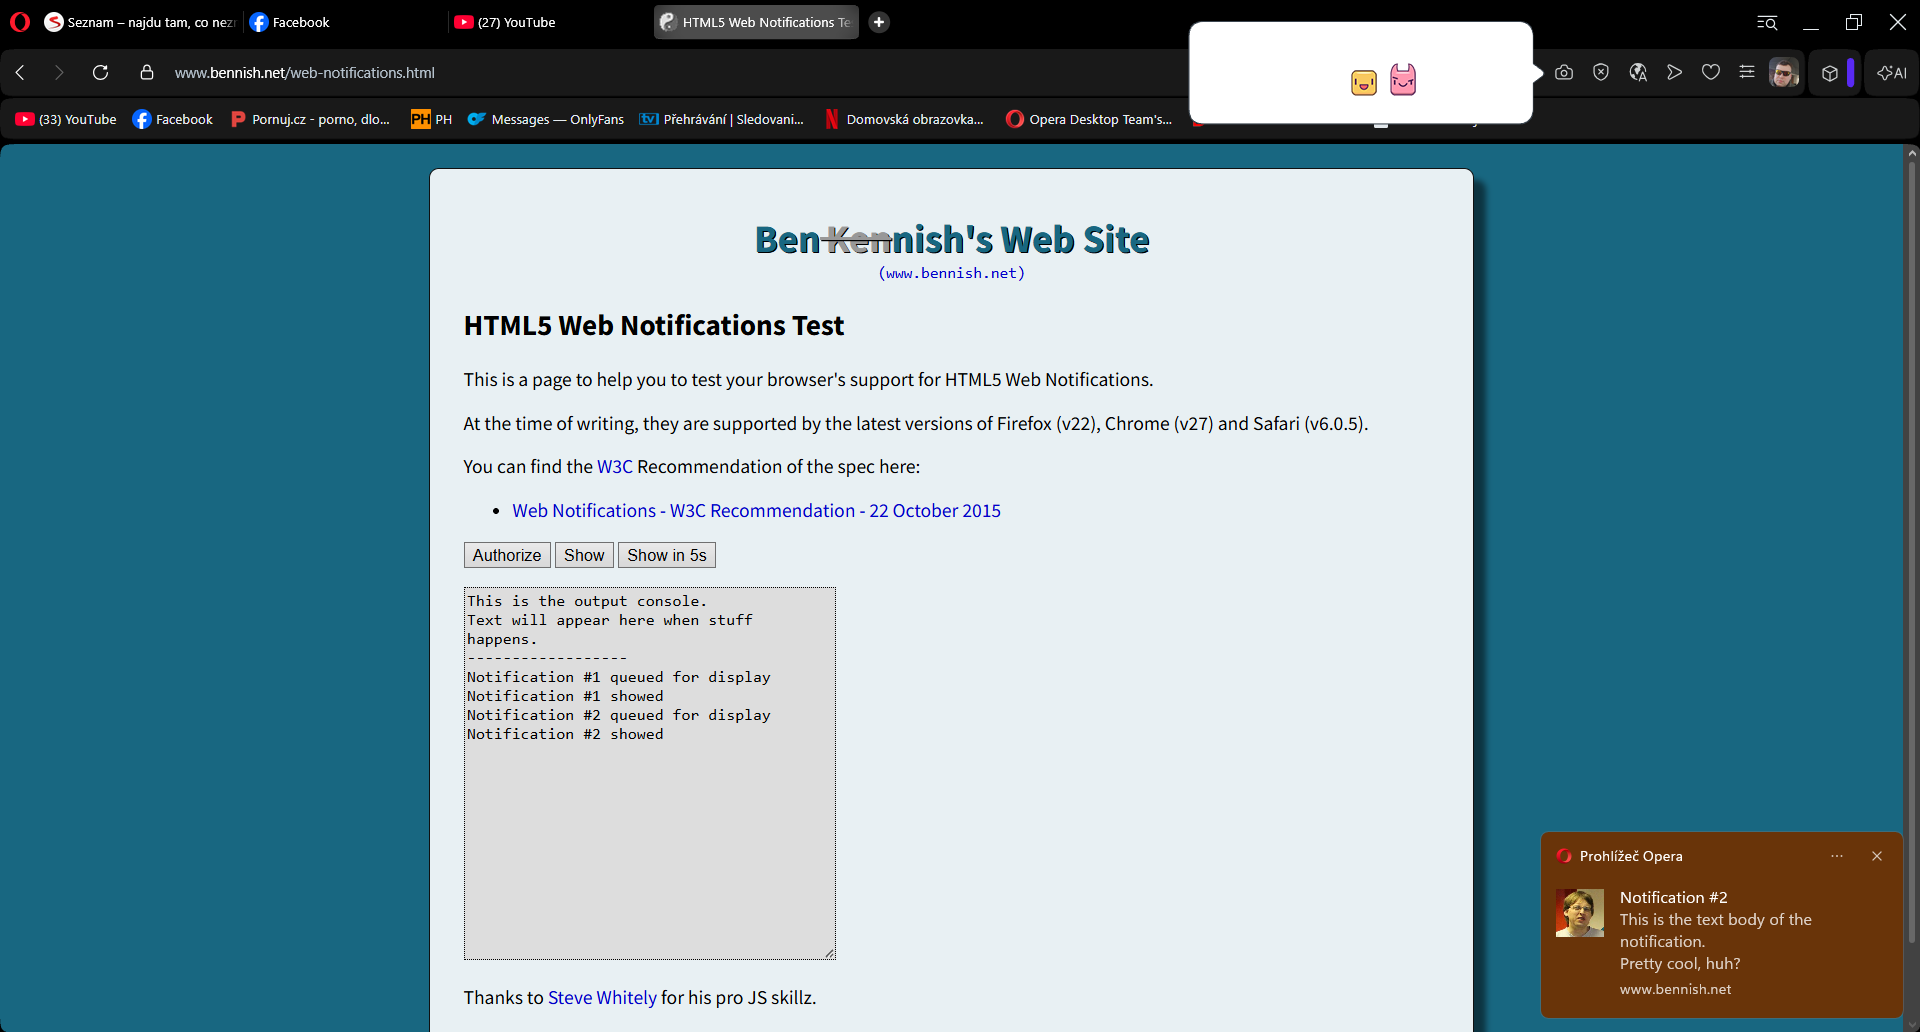Open Easy Setup sliders icon
The height and width of the screenshot is (1032, 1920).
pyautogui.click(x=1747, y=72)
